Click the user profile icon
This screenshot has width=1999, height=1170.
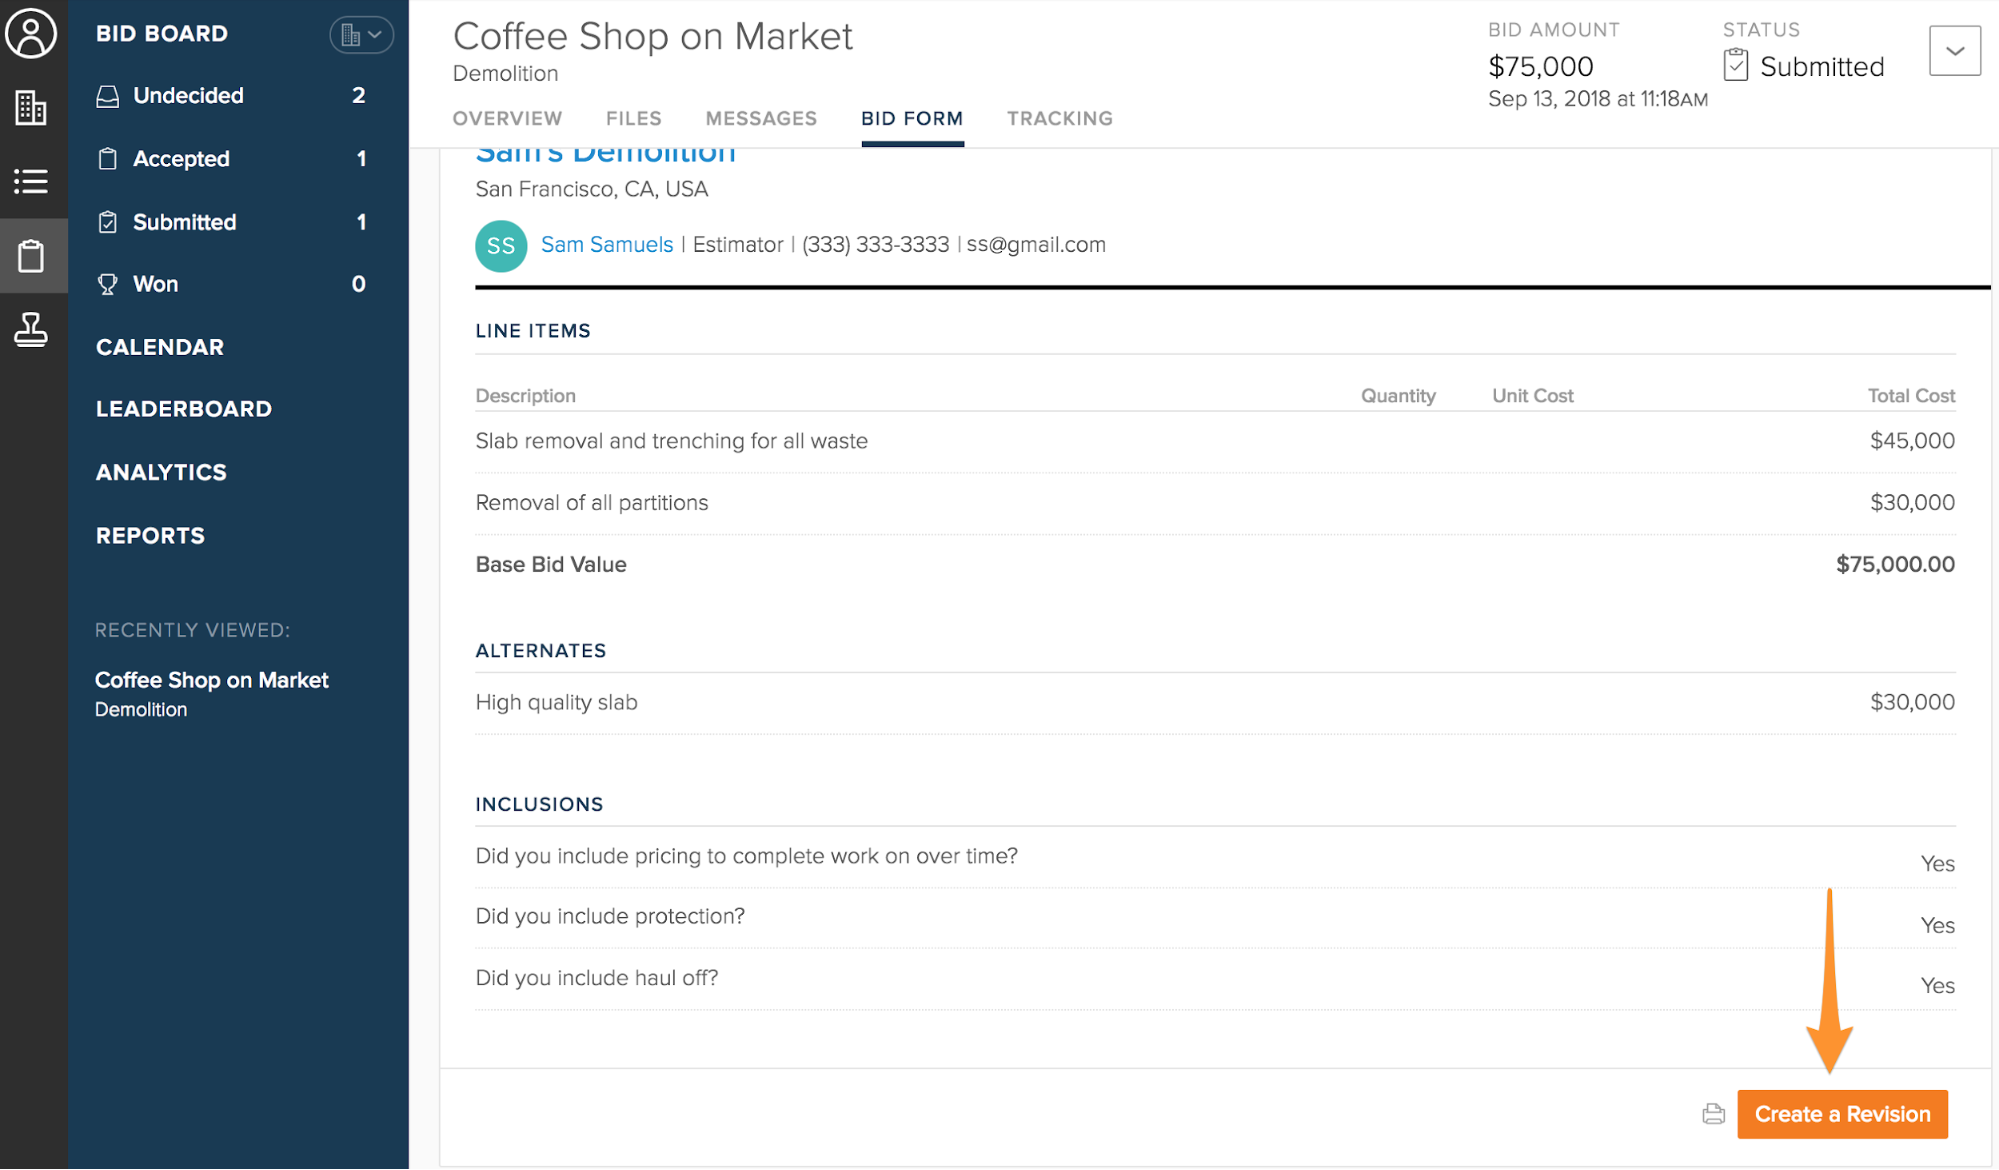tap(31, 34)
